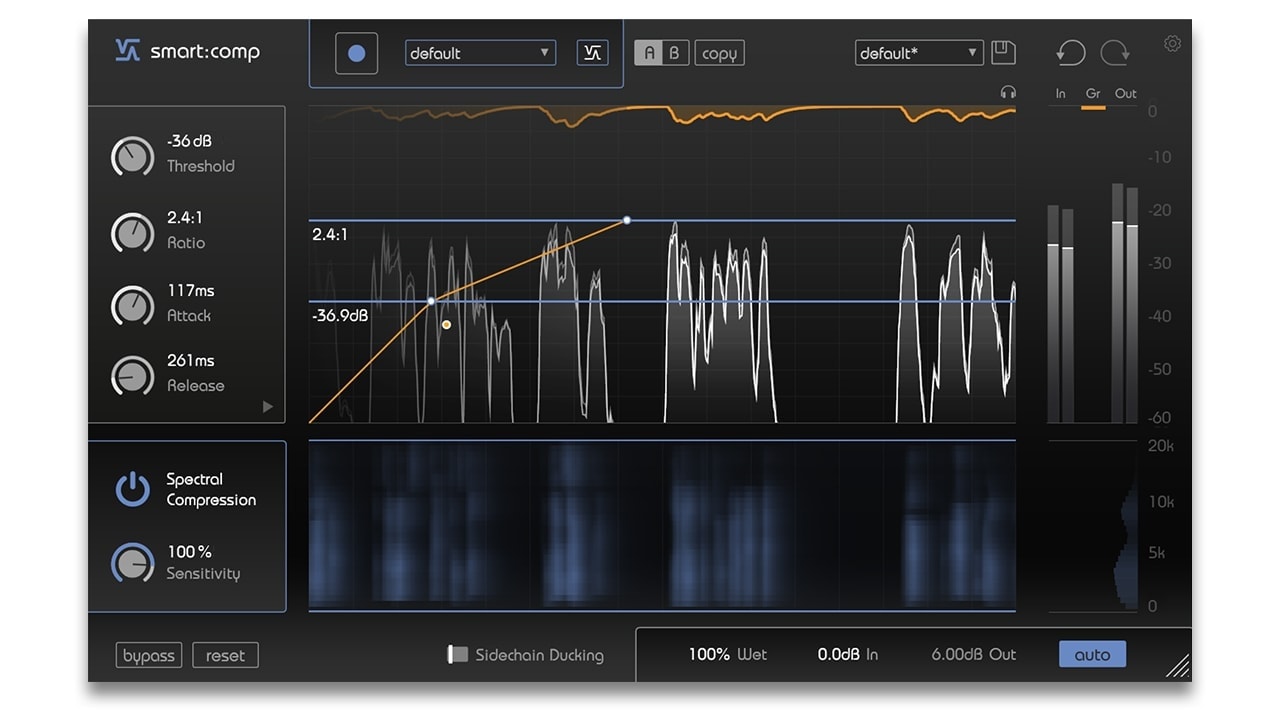The width and height of the screenshot is (1280, 720).
Task: Click the copy button
Action: [x=719, y=54]
